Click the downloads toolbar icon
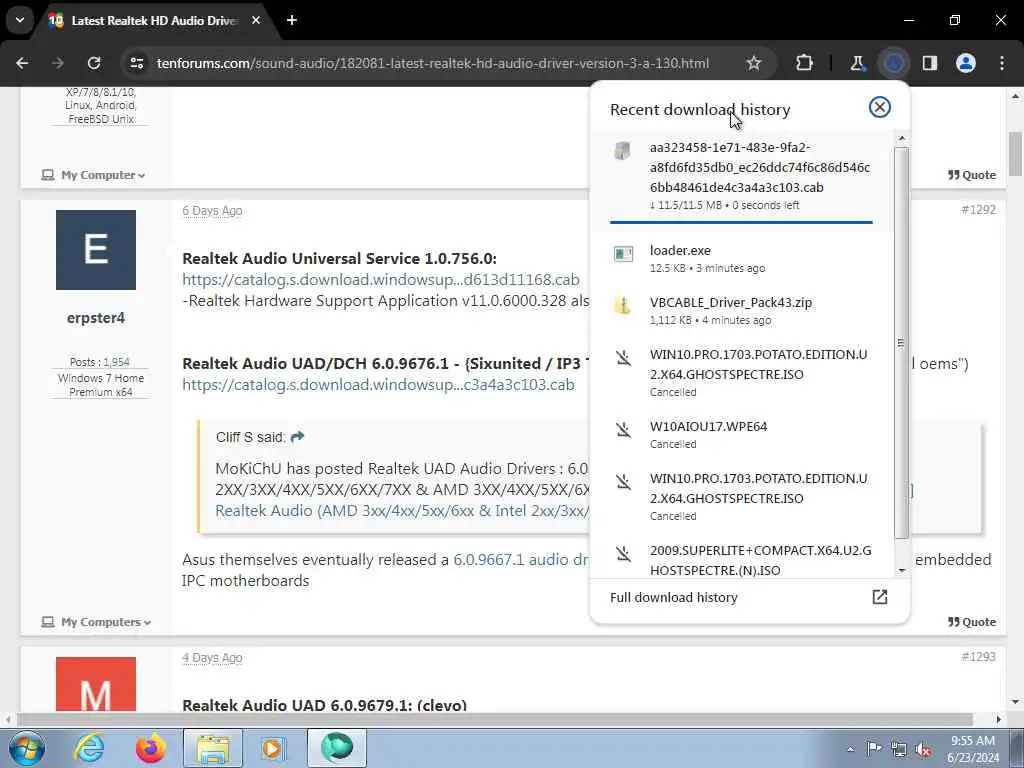 893,63
